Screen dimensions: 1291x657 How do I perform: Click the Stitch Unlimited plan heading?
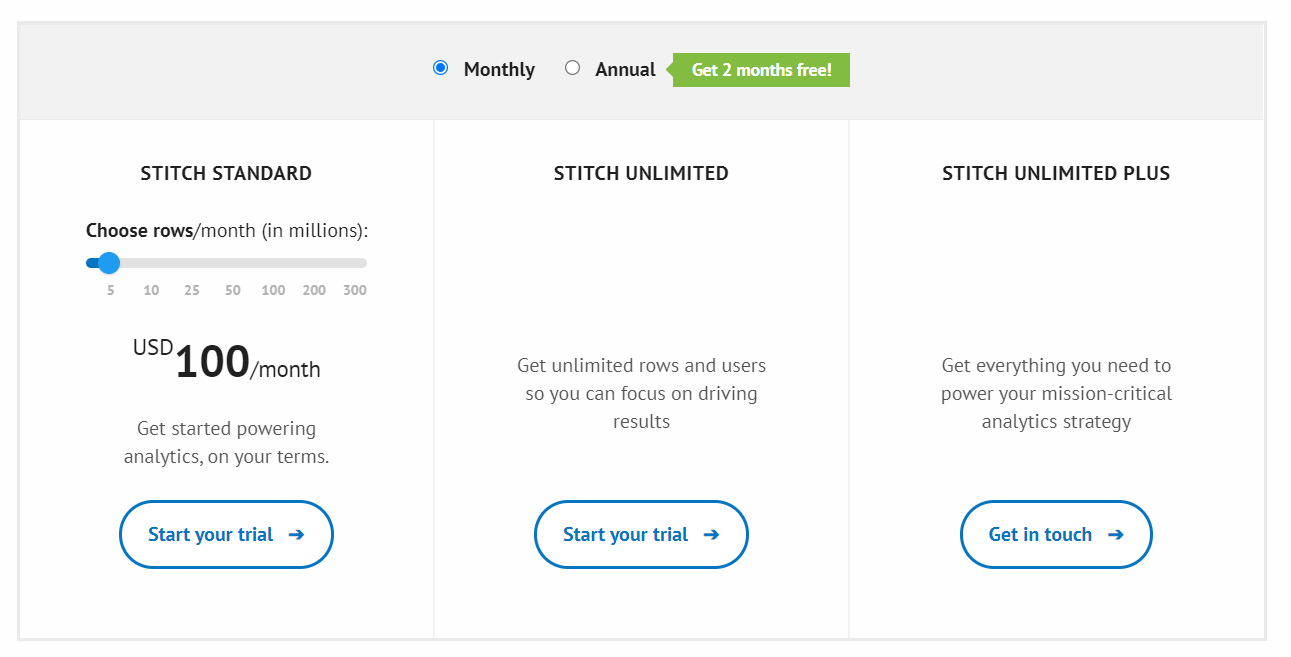(x=641, y=172)
